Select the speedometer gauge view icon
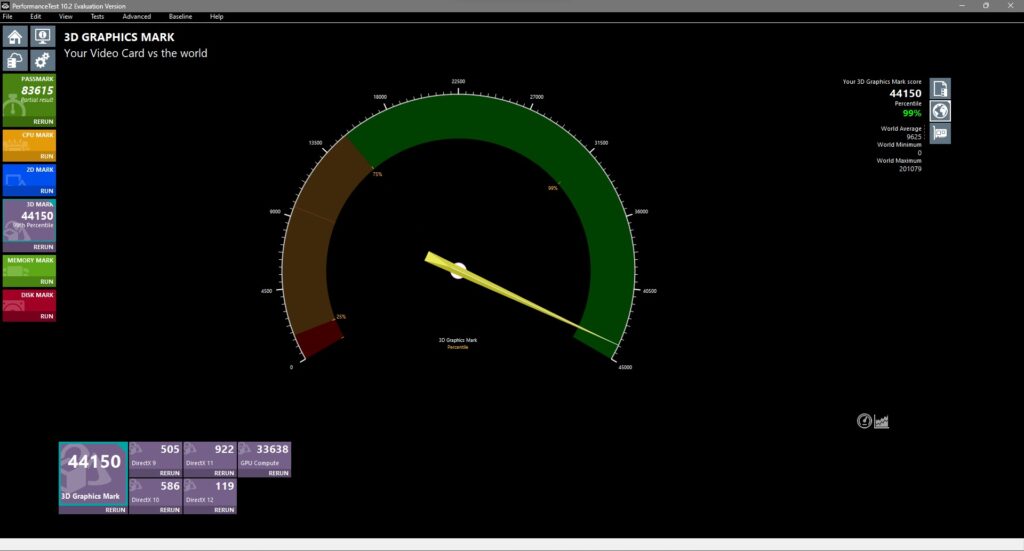Screen dimensions: 1024x551 click(x=864, y=421)
